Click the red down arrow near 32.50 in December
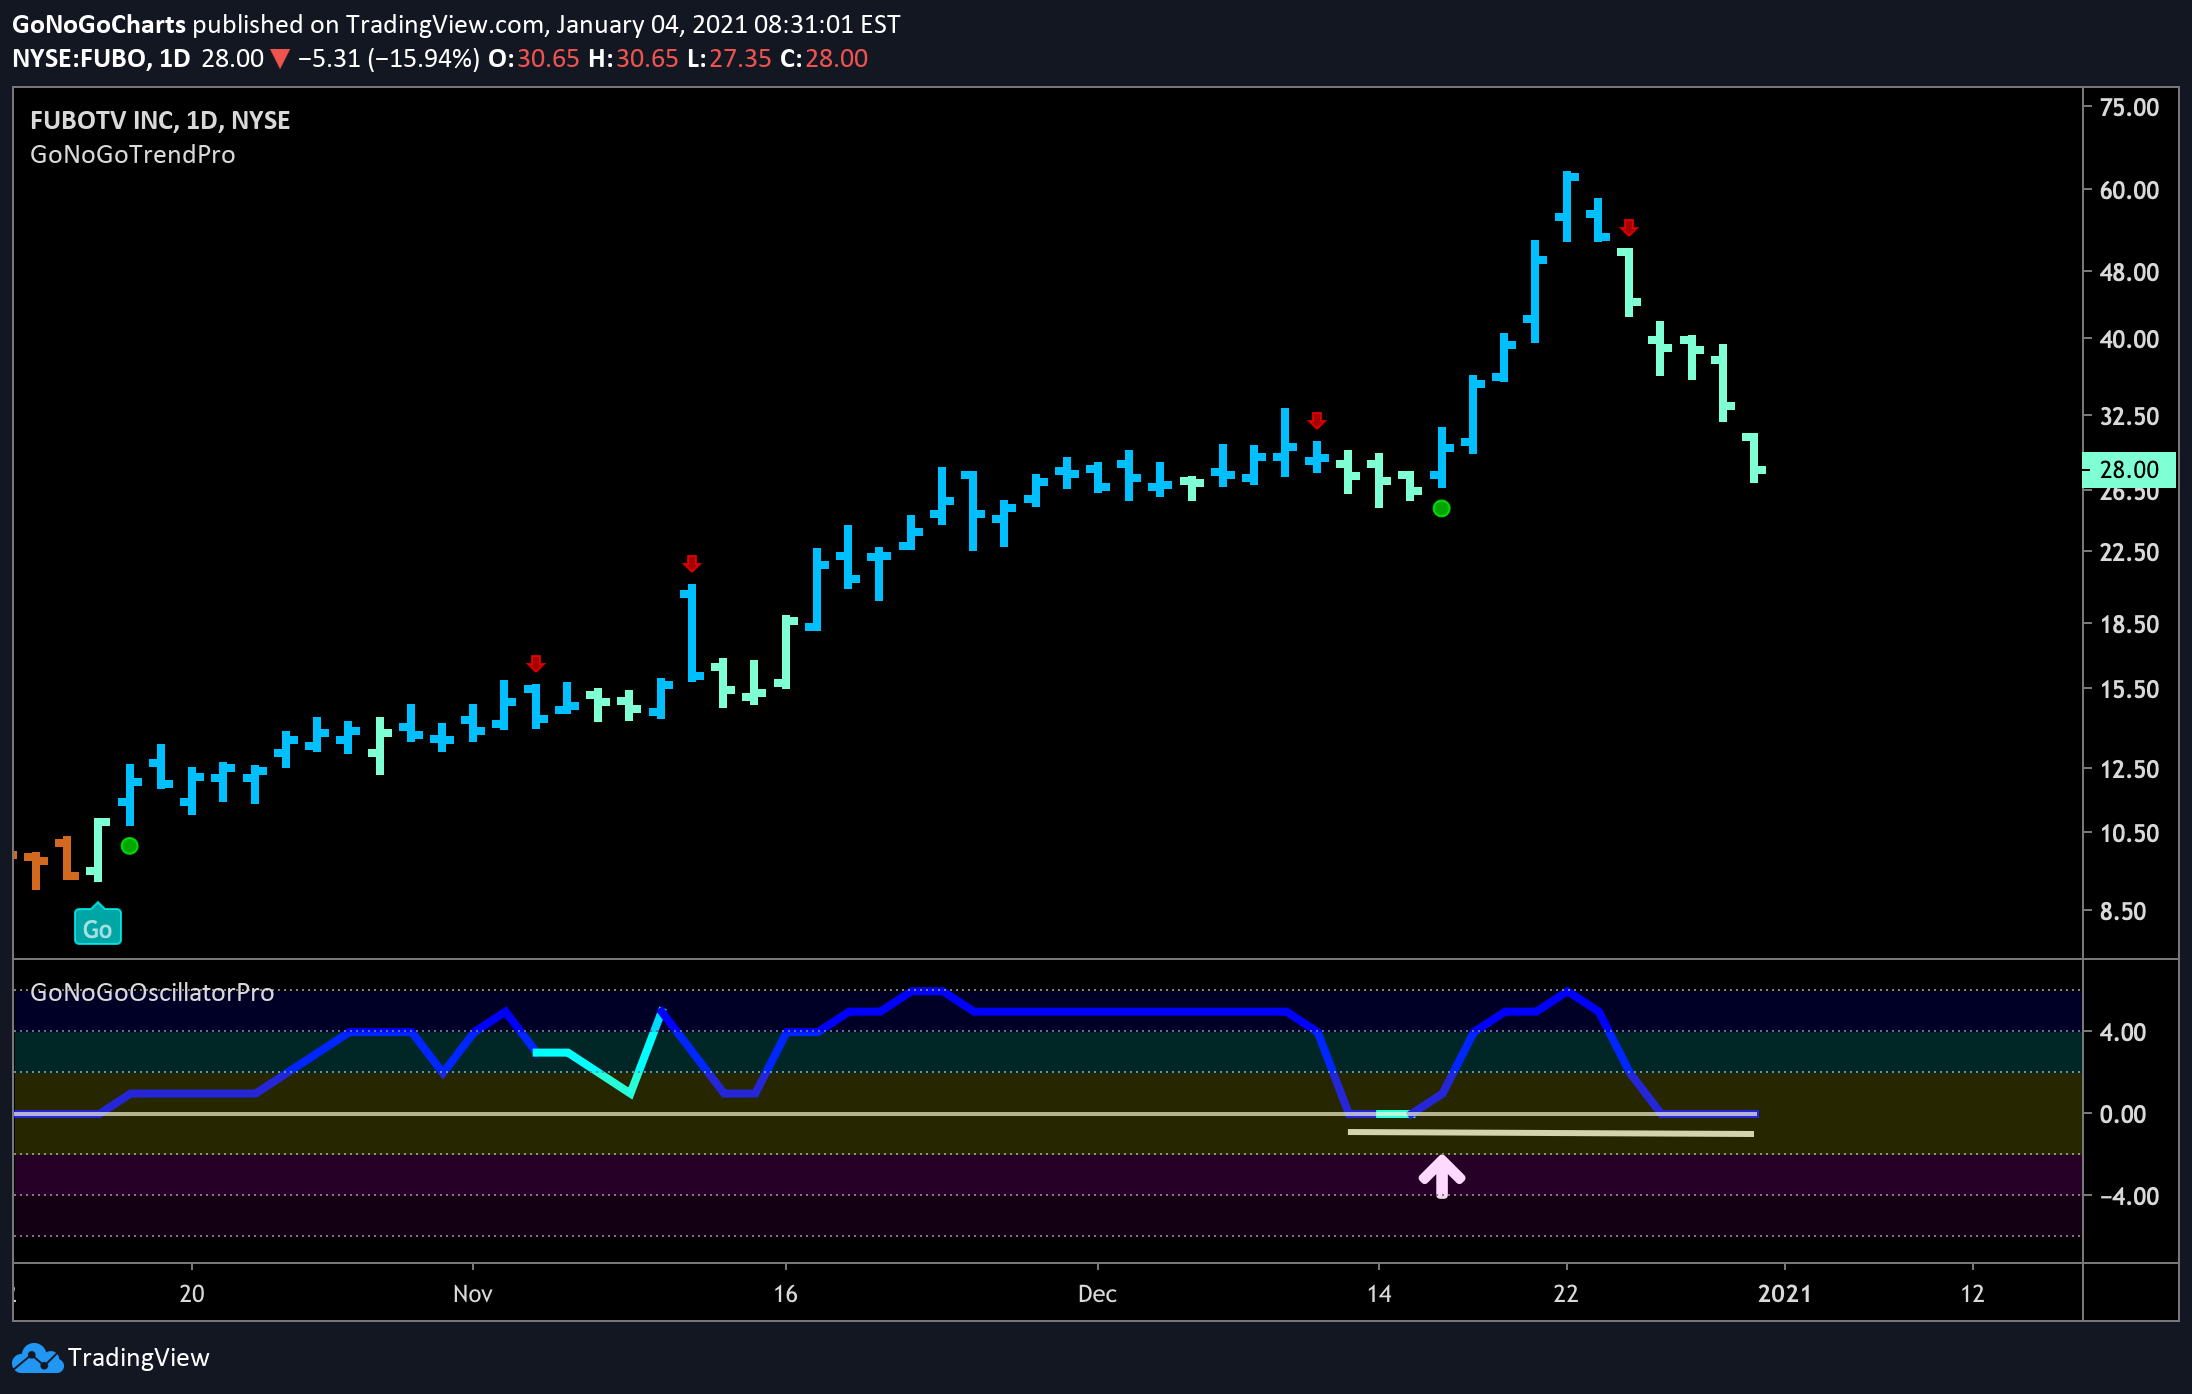 1317,420
